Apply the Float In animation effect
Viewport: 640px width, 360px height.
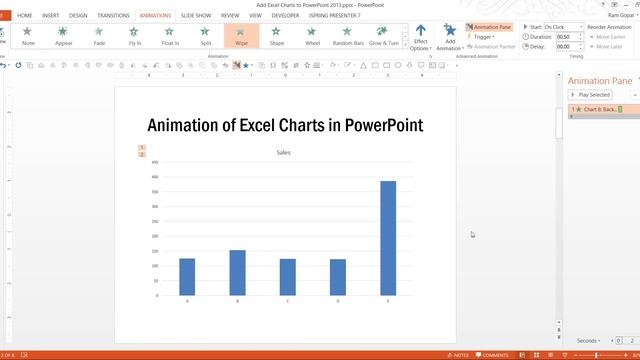click(x=170, y=36)
